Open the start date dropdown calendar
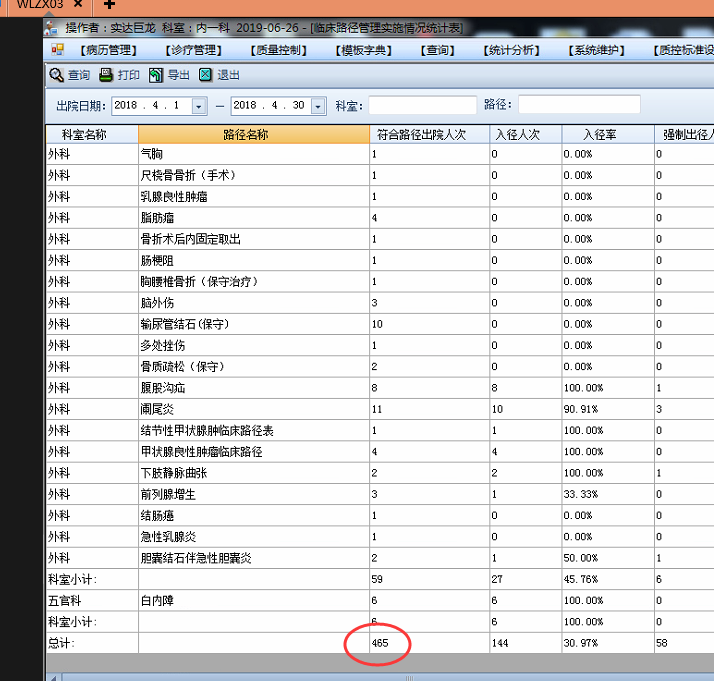Screen dimensions: 714x681 (199, 107)
